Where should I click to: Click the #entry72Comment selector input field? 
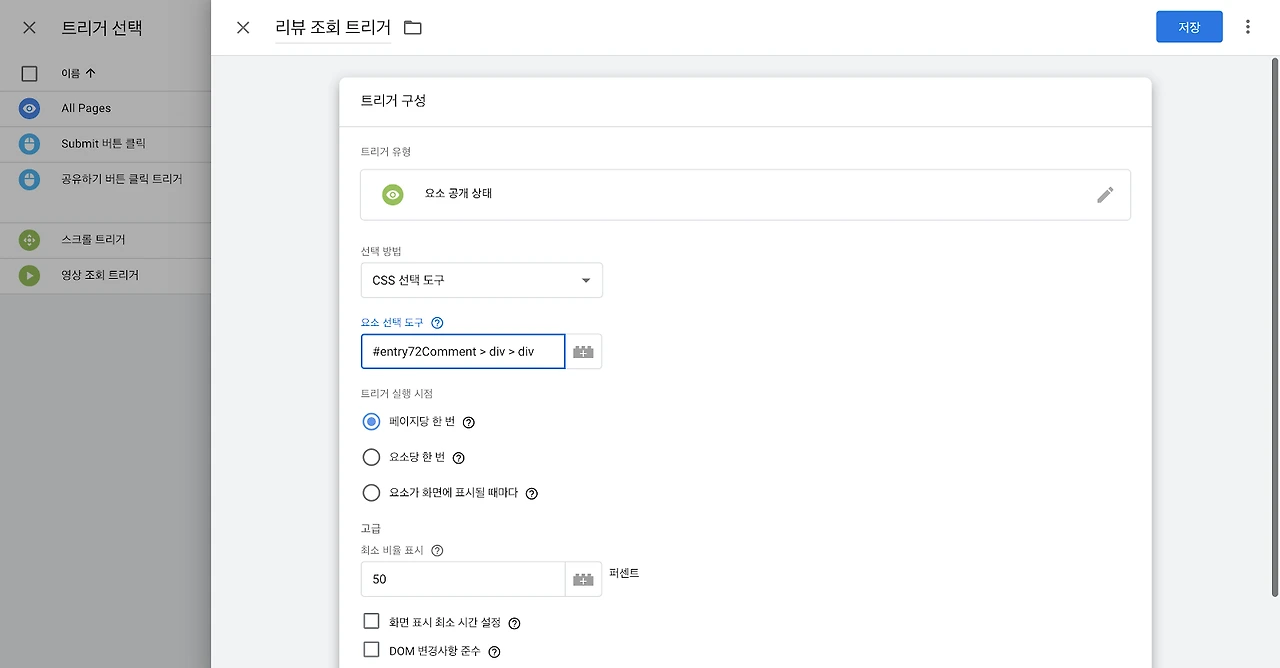(x=463, y=352)
